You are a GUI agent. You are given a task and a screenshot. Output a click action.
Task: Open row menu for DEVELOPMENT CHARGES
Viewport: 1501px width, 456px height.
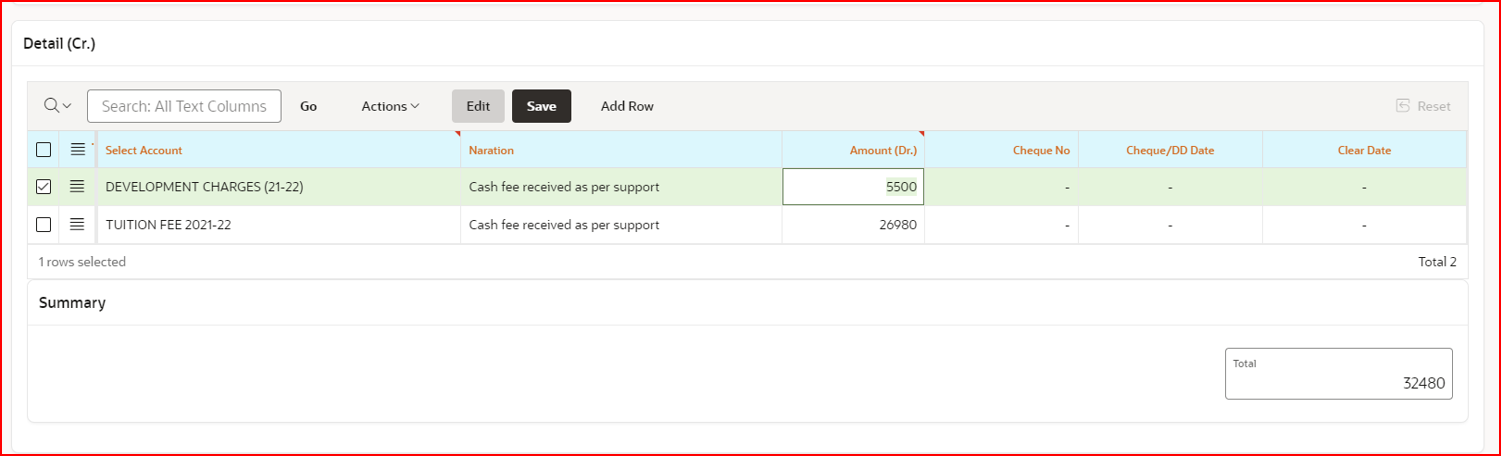(77, 186)
